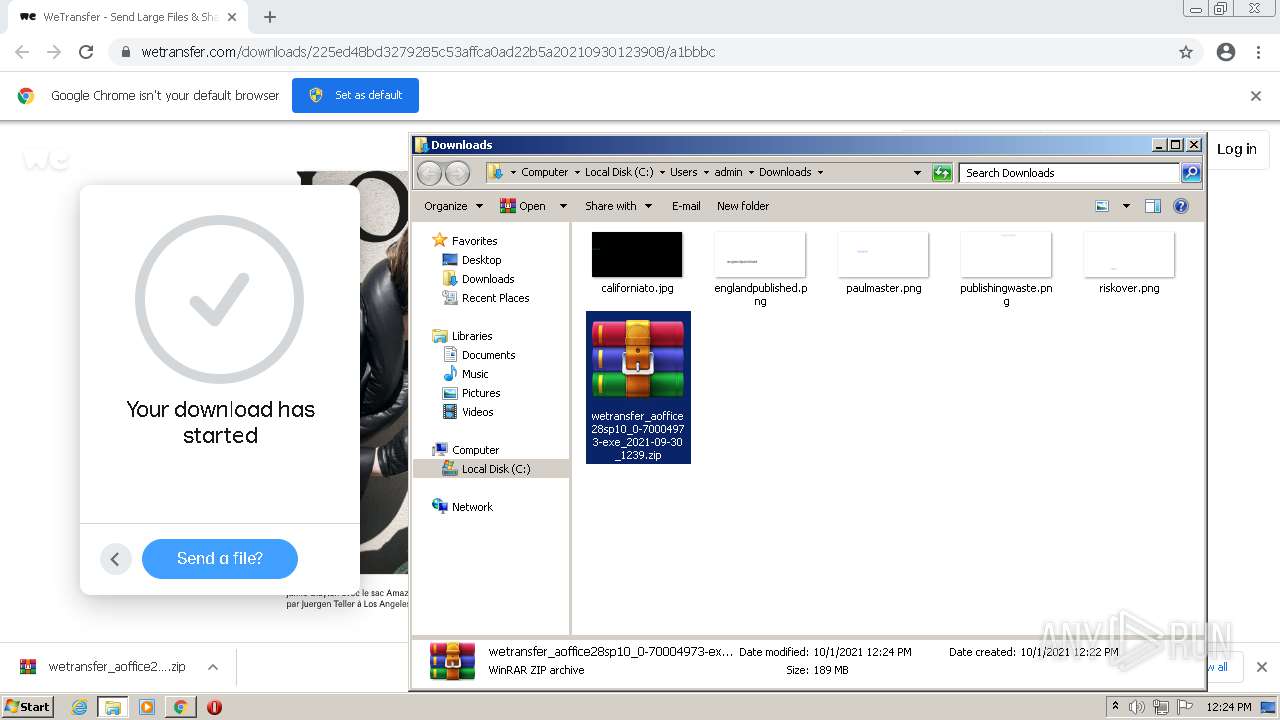Click the search magnifier icon in Explorer
1280x720 pixels.
tap(1190, 173)
